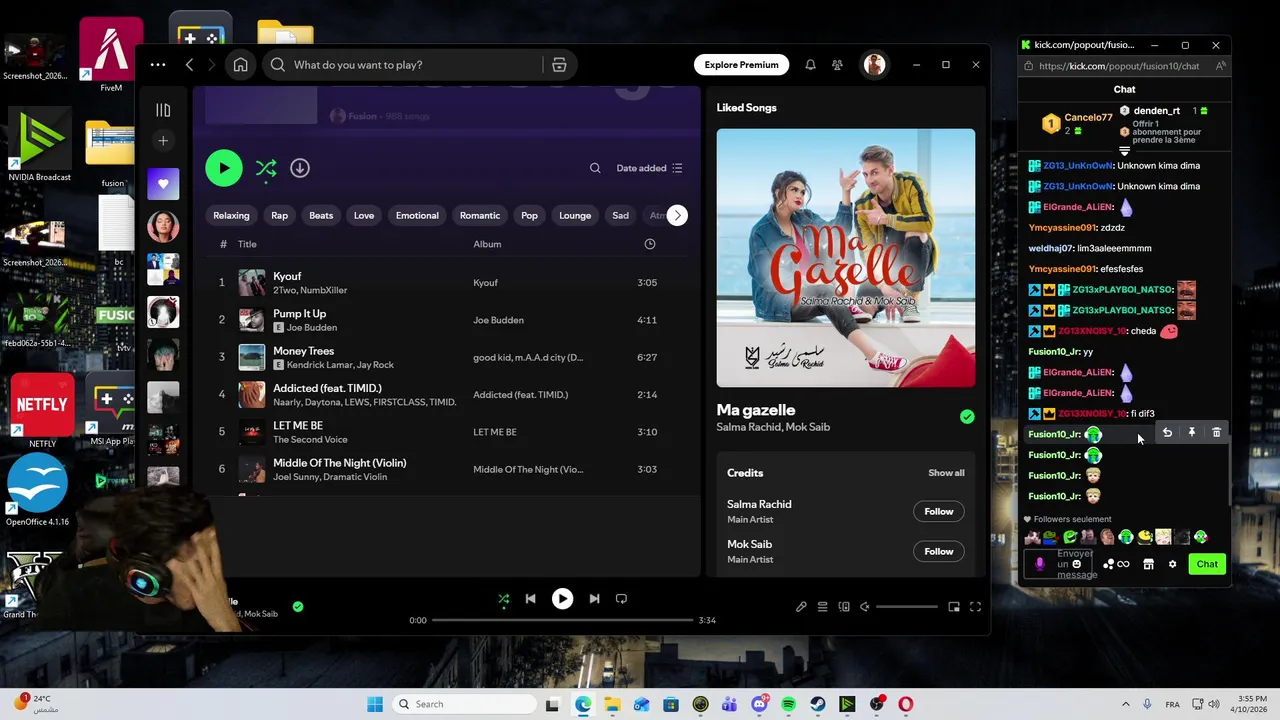The width and height of the screenshot is (1280, 720).
Task: Select the Money Trees track
Action: coord(447,357)
